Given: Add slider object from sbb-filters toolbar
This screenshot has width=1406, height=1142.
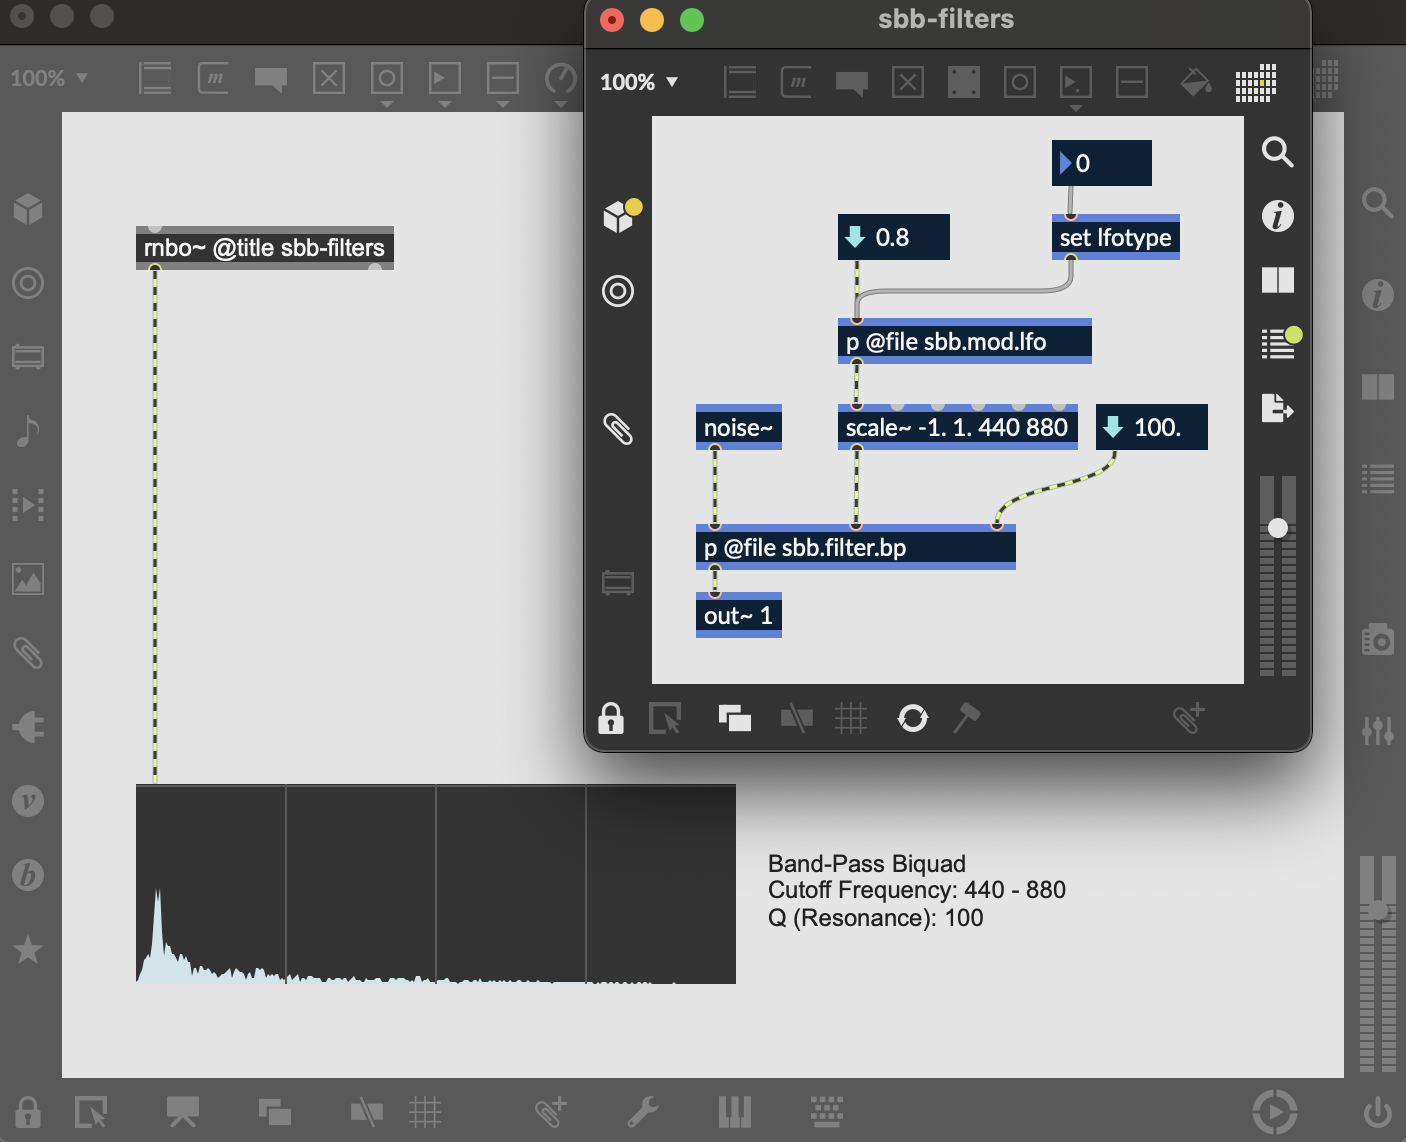Looking at the screenshot, I should pyautogui.click(x=1131, y=82).
